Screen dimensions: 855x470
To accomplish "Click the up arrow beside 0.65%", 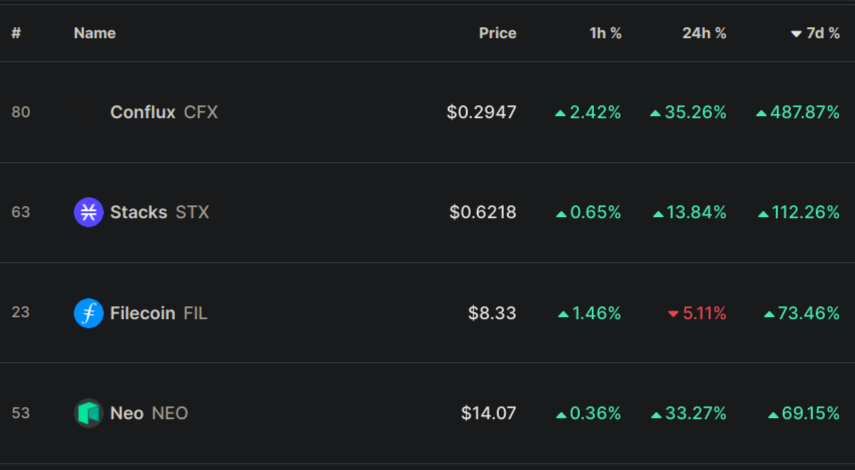I will [561, 214].
